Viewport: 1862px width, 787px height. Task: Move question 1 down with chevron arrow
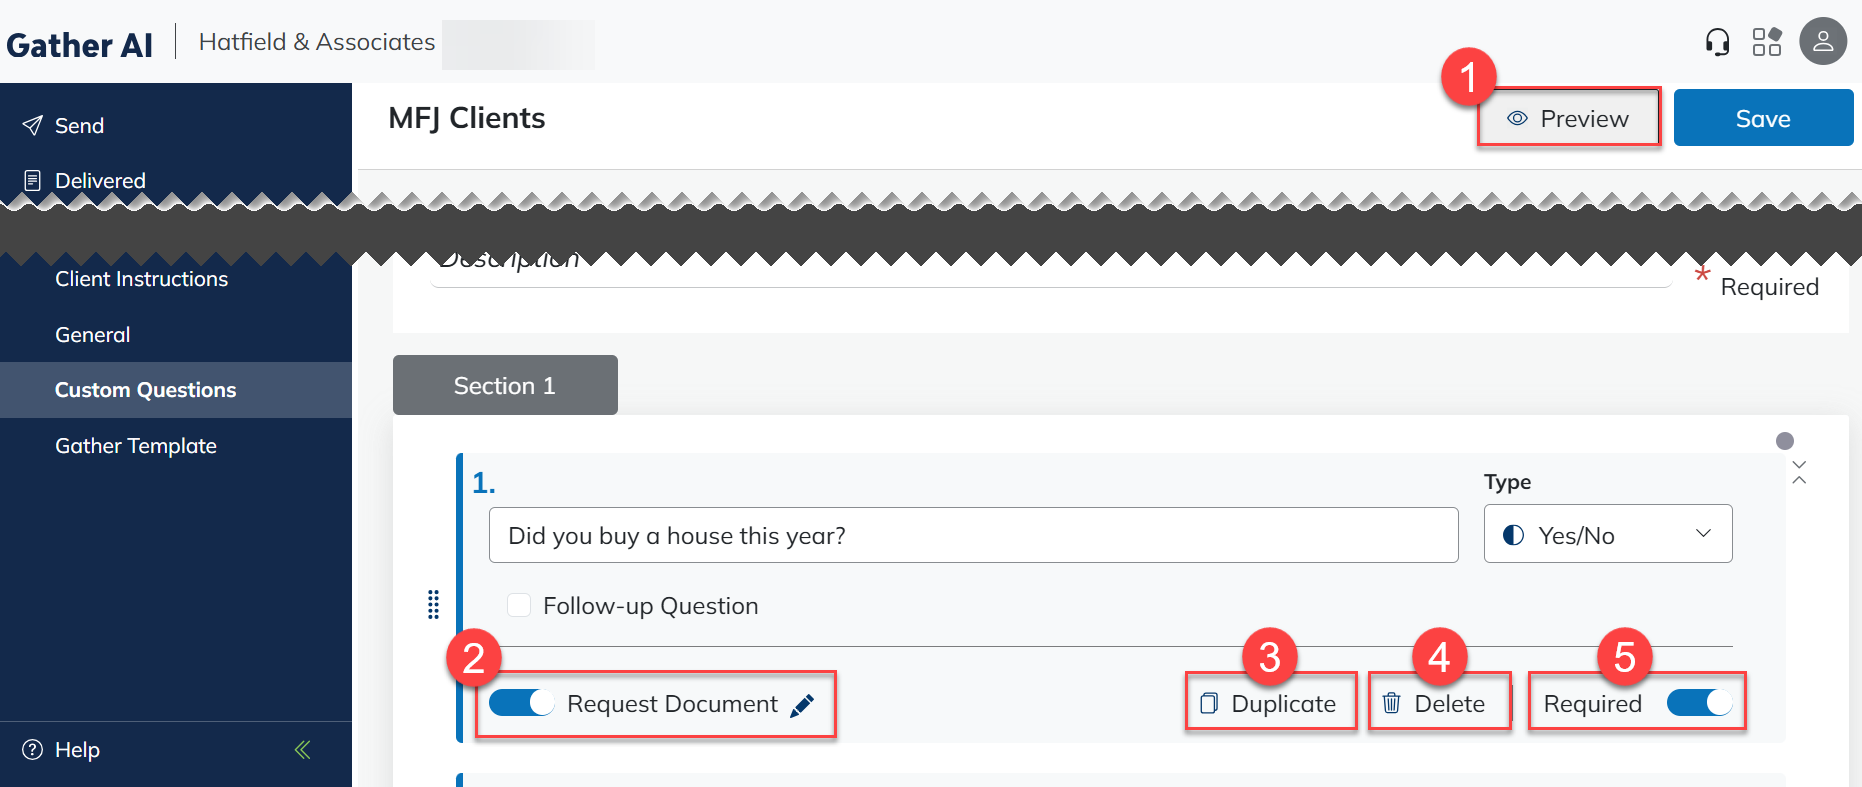1799,465
